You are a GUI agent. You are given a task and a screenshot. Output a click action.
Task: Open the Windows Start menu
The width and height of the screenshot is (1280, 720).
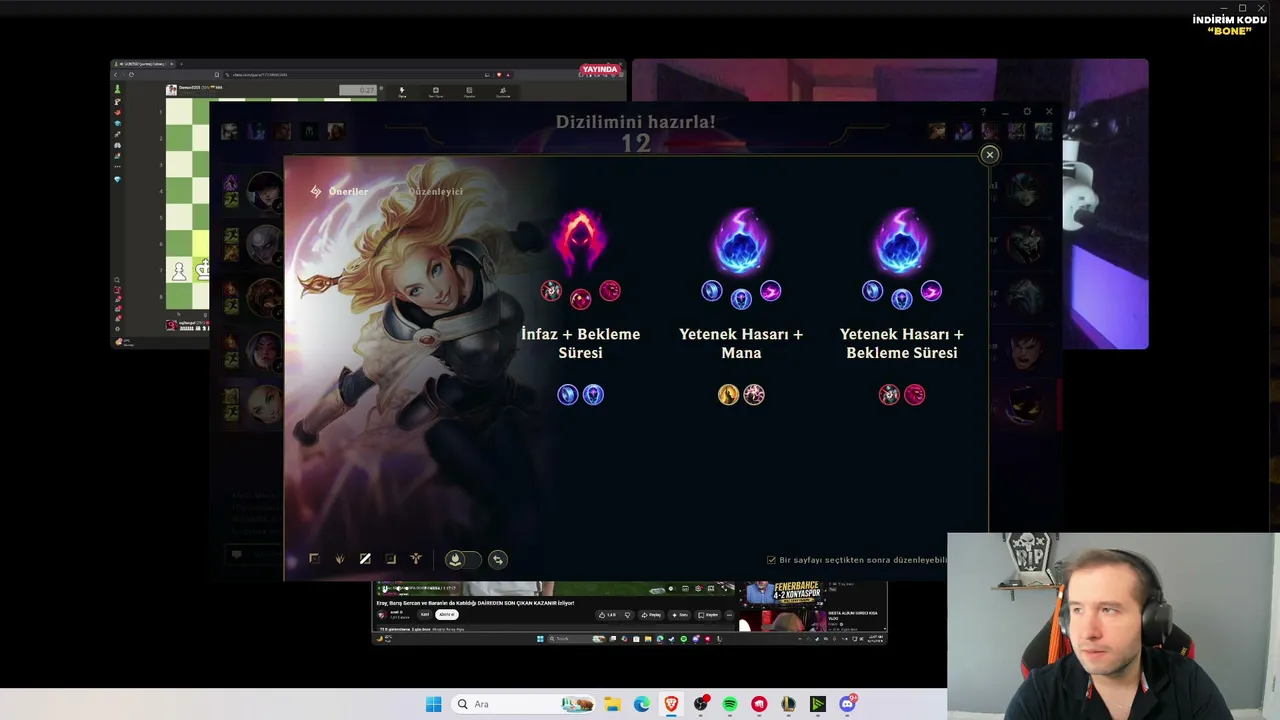click(433, 704)
